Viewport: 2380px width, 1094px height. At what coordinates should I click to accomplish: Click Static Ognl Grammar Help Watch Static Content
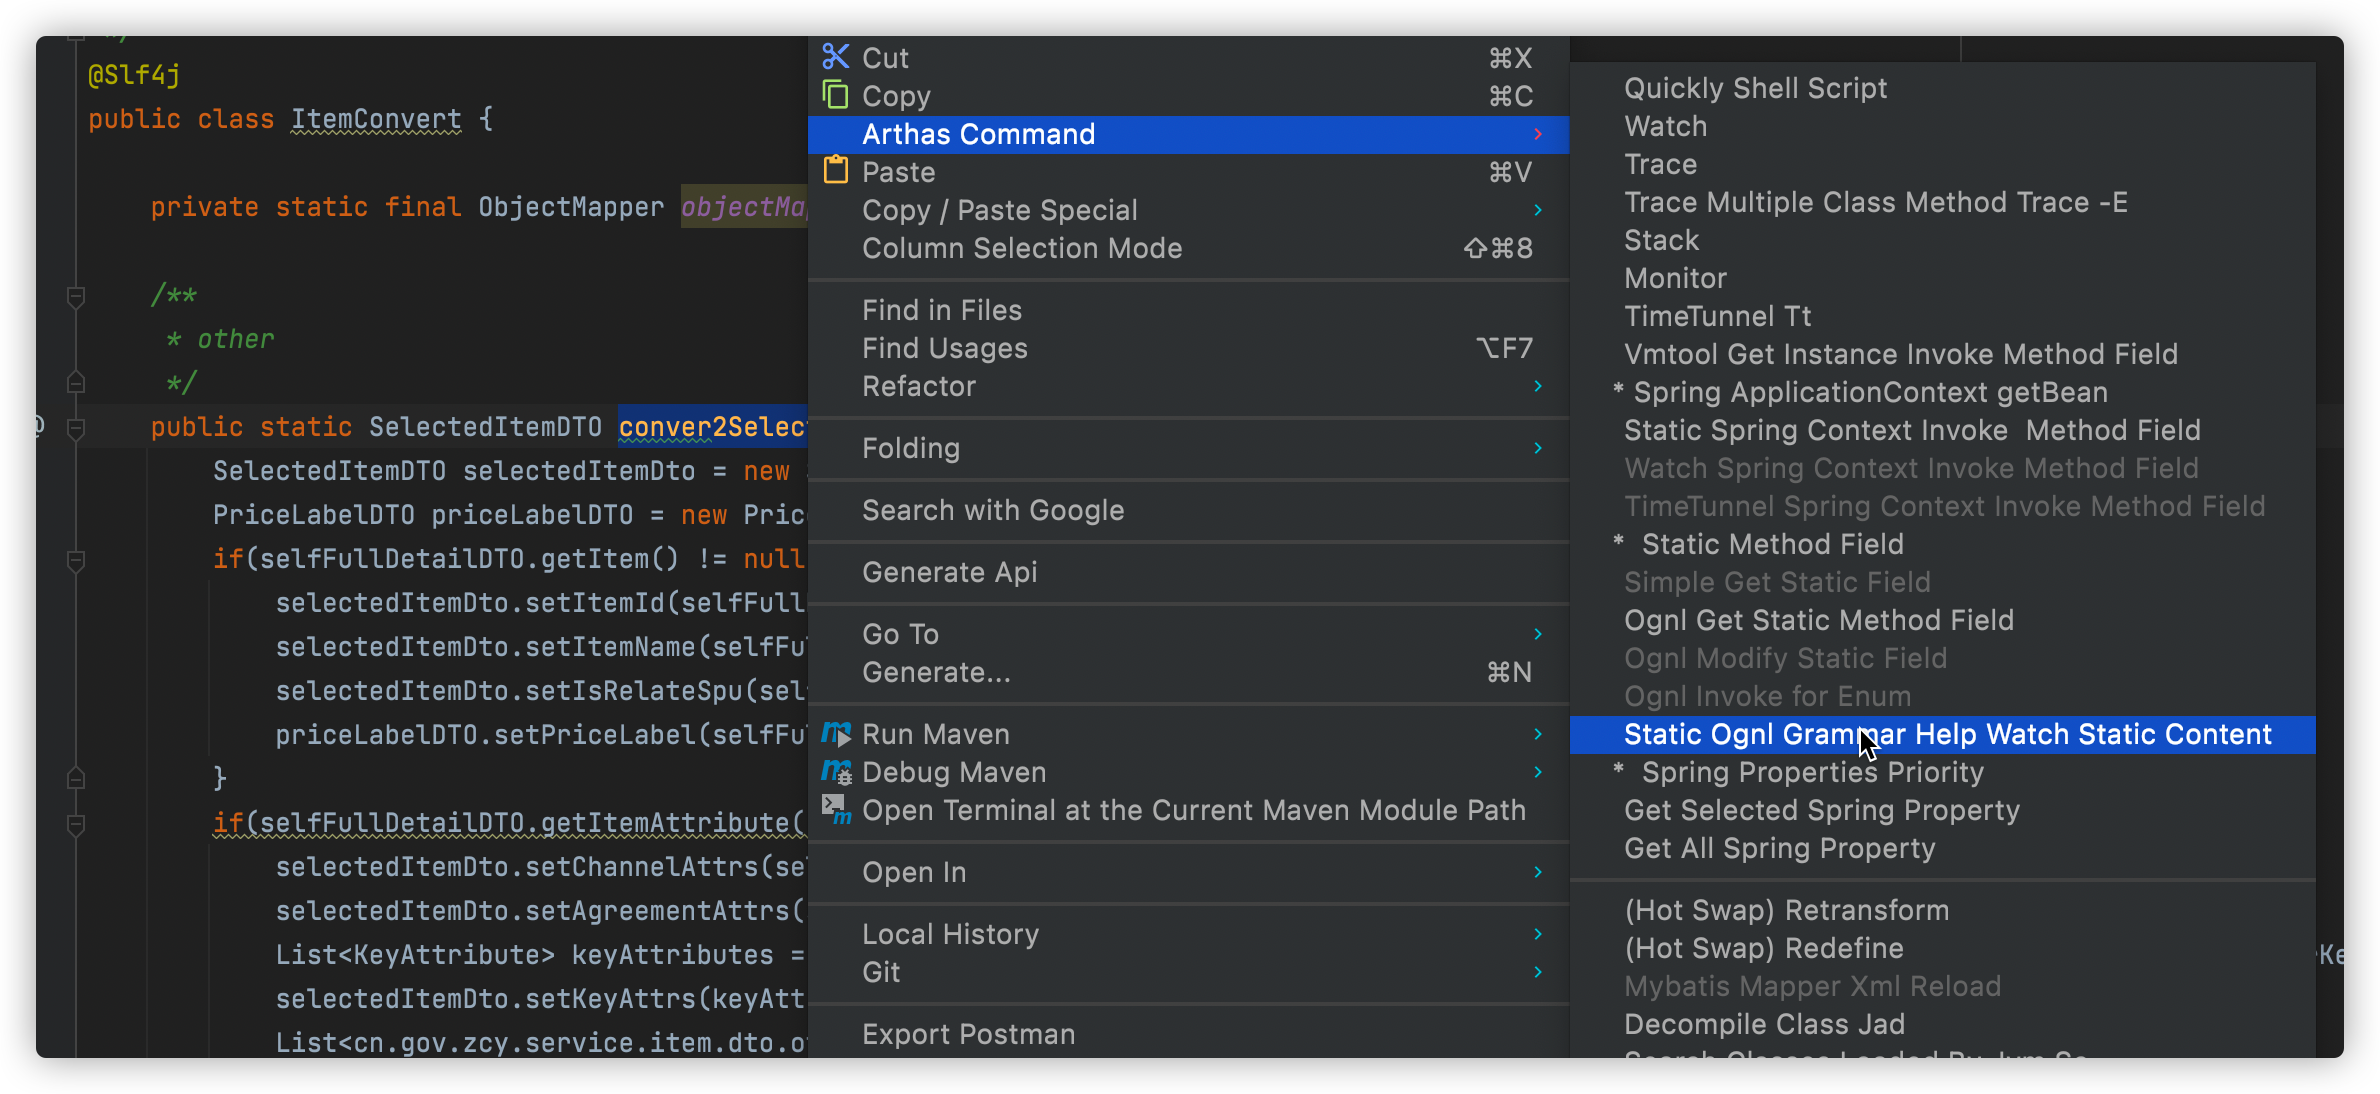tap(1943, 734)
